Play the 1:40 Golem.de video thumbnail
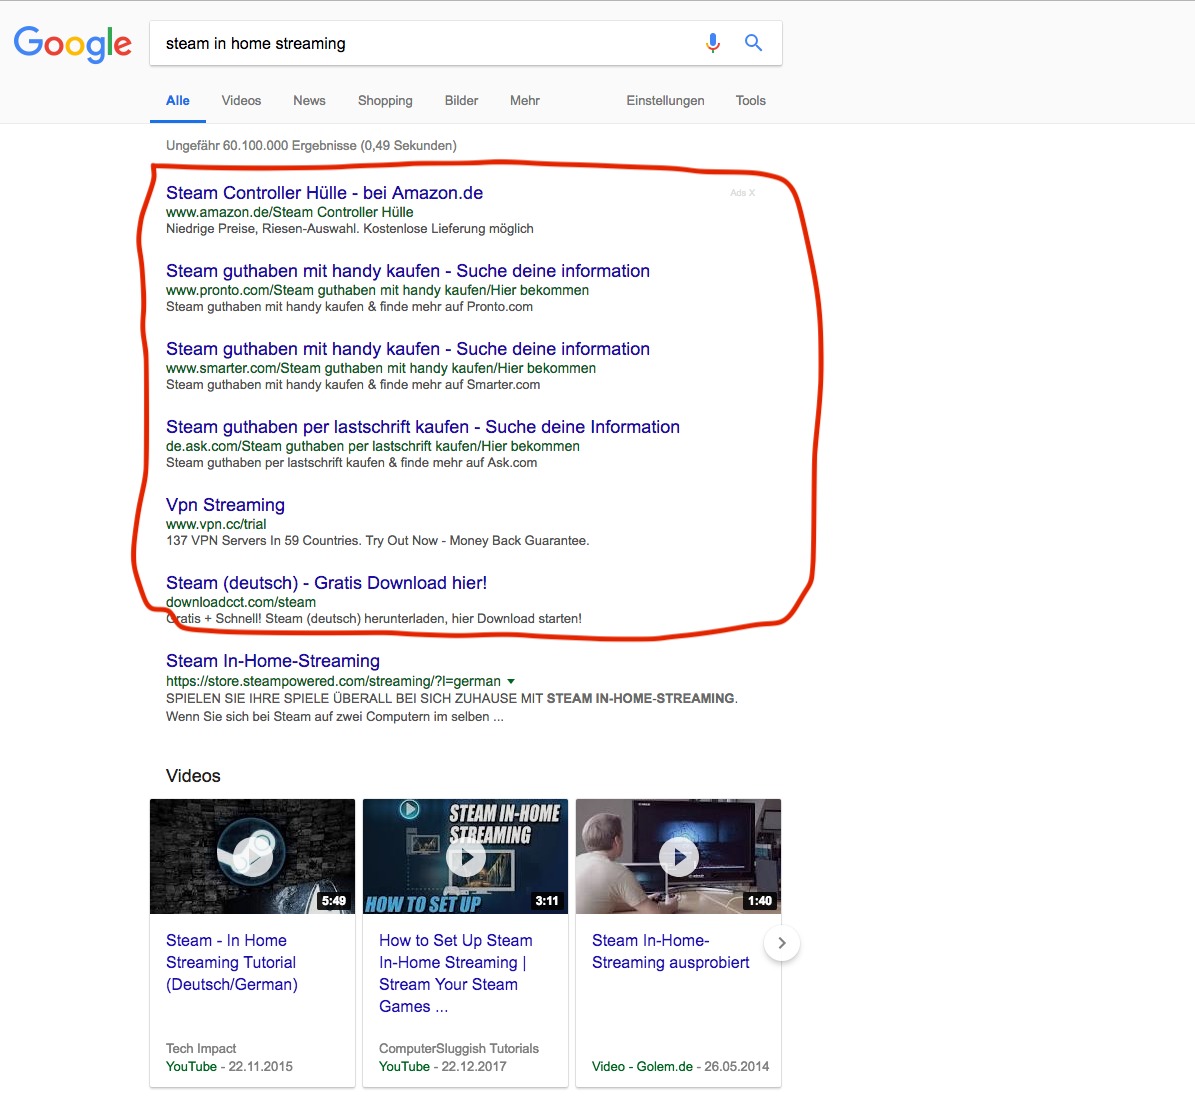 point(678,856)
